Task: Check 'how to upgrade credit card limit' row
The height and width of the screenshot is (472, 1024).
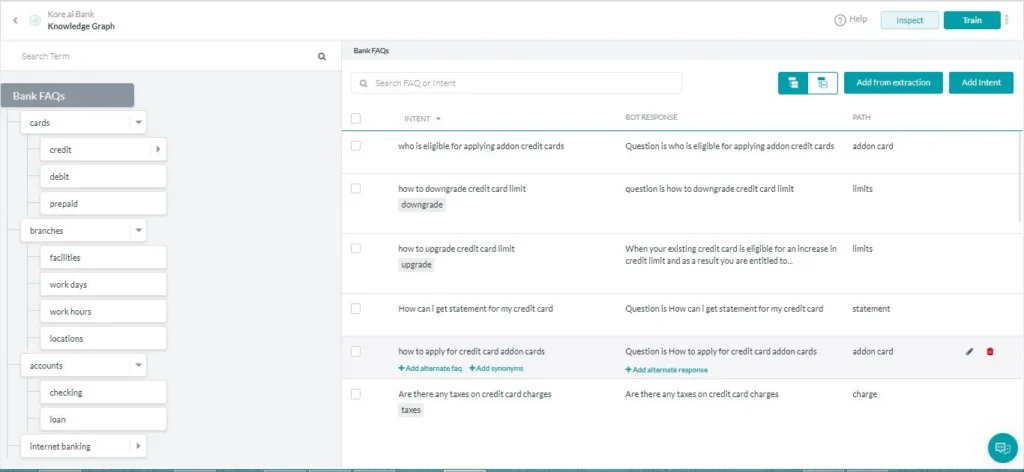Action: tap(356, 249)
